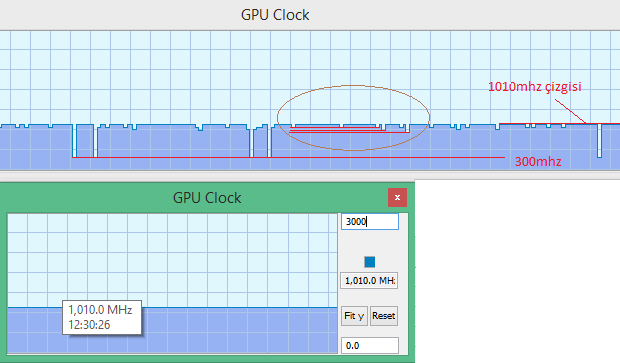
Task: Focus the 3000 maximum value field
Action: coord(370,221)
